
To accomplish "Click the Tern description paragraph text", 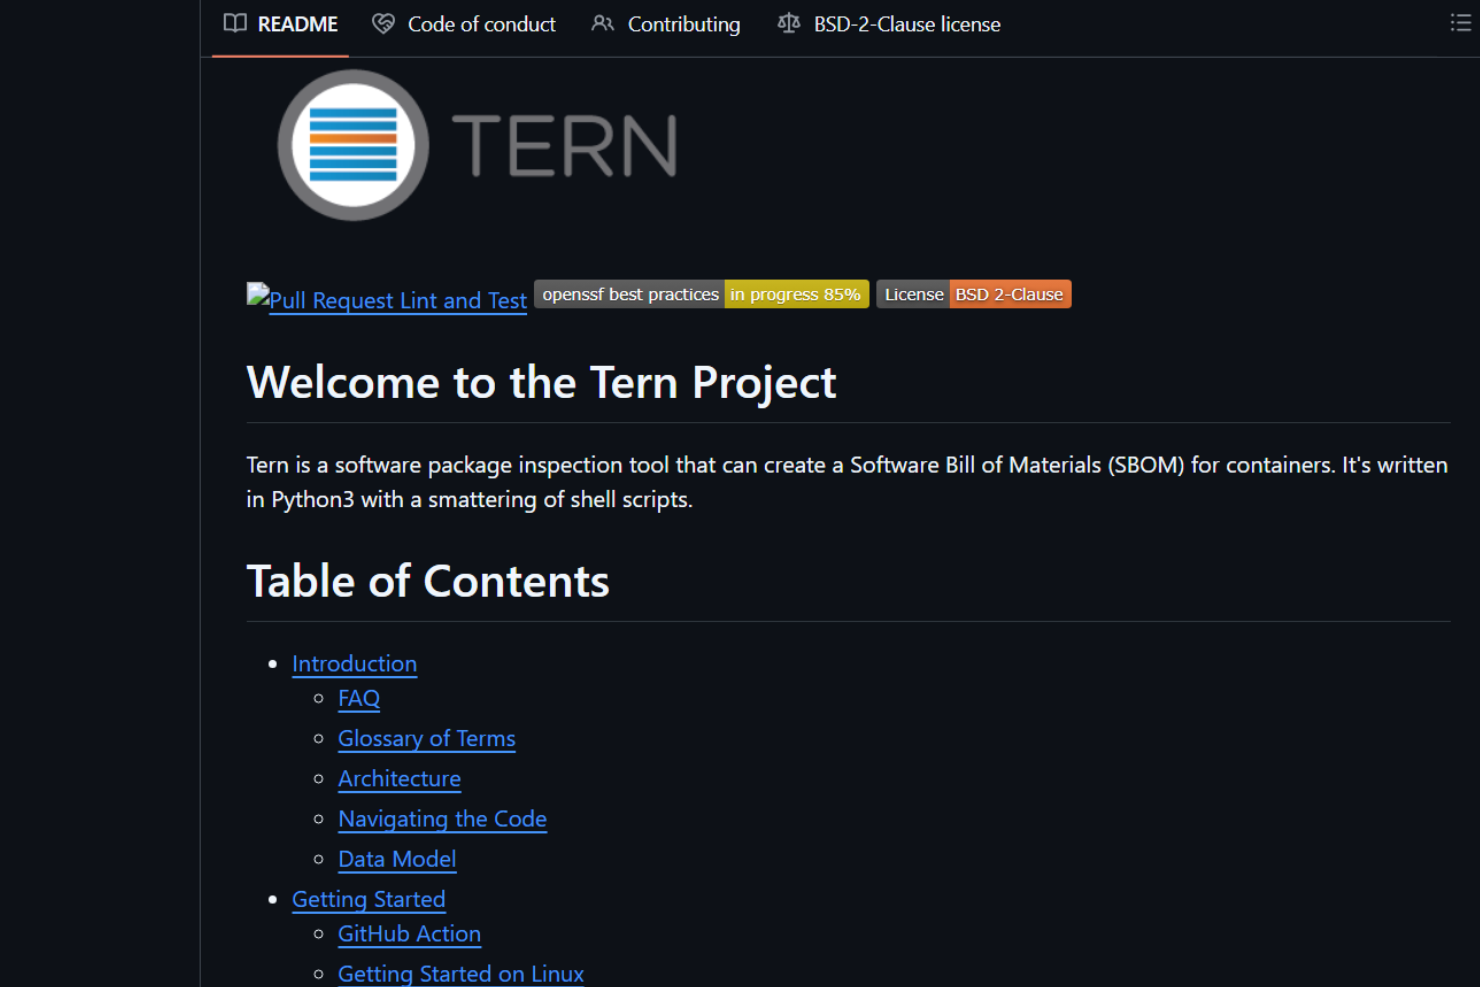I will pyautogui.click(x=847, y=482).
